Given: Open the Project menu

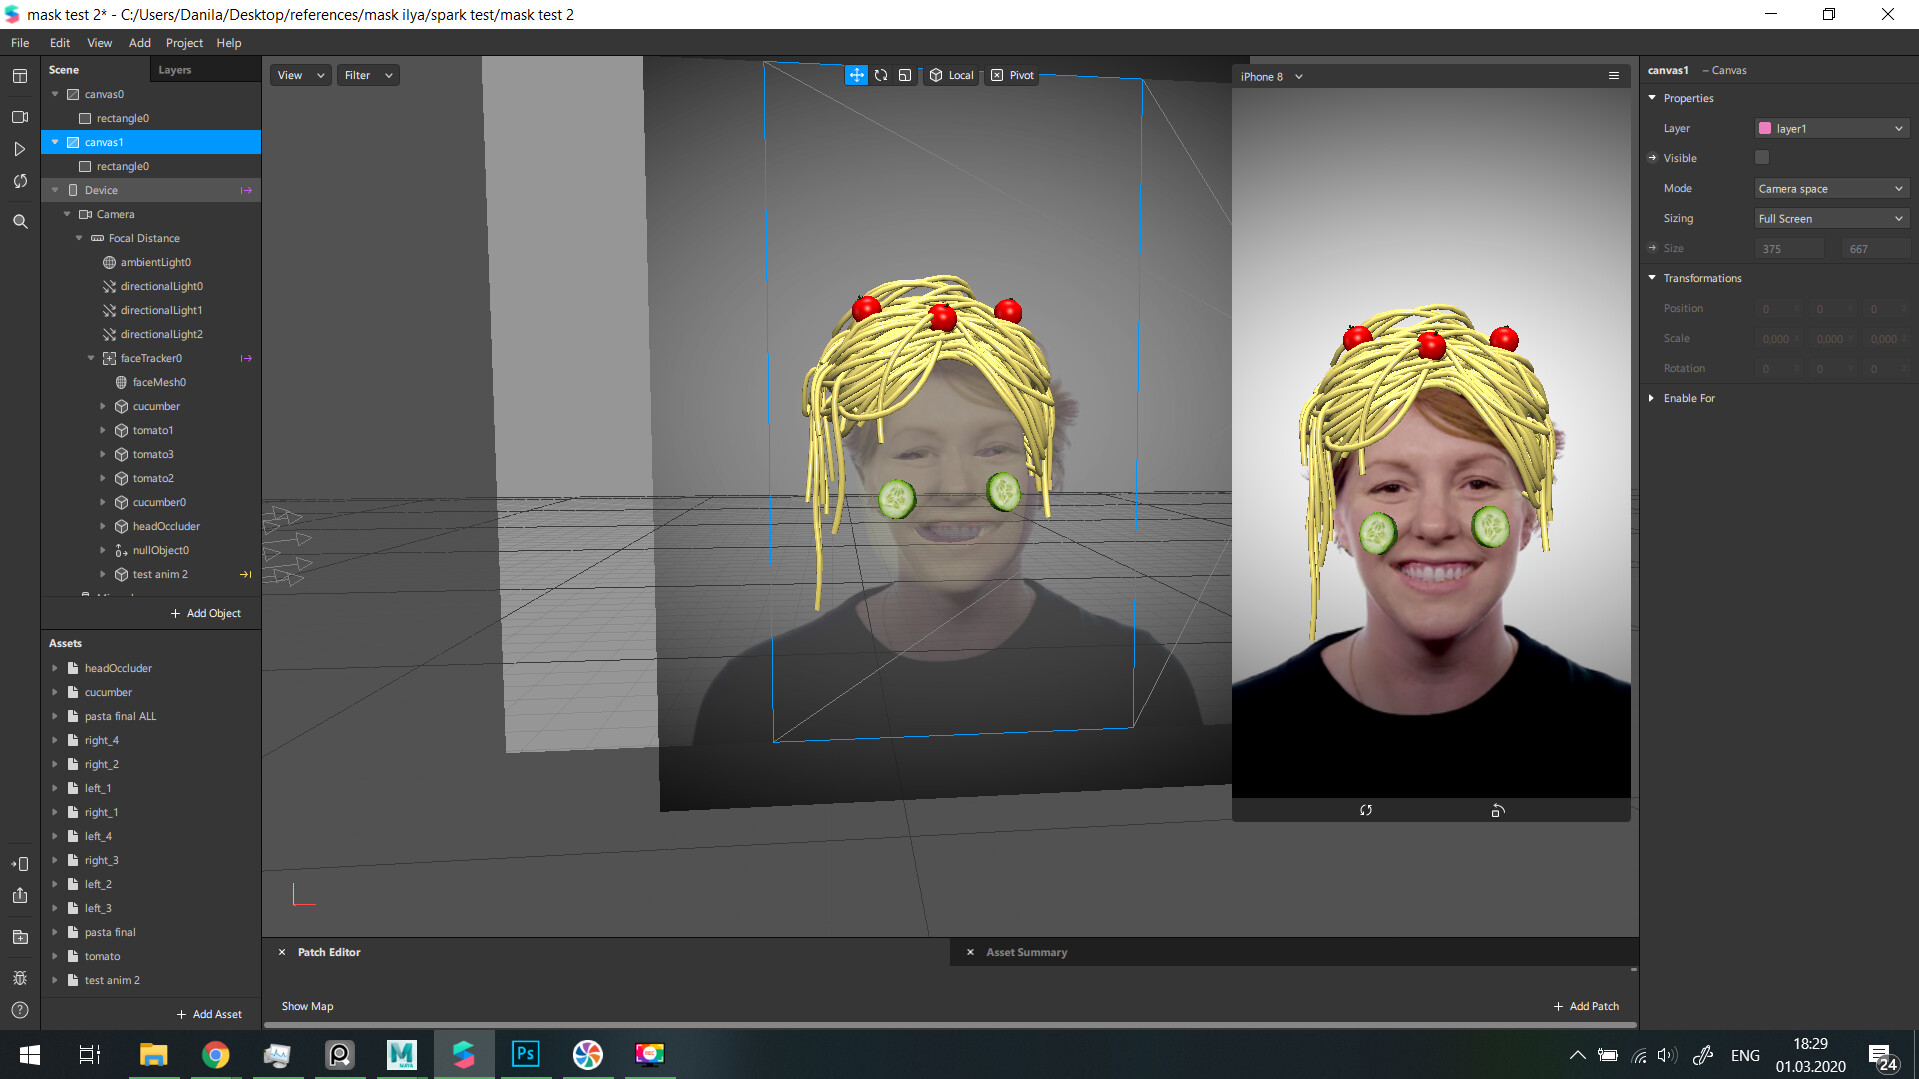Looking at the screenshot, I should tap(184, 43).
